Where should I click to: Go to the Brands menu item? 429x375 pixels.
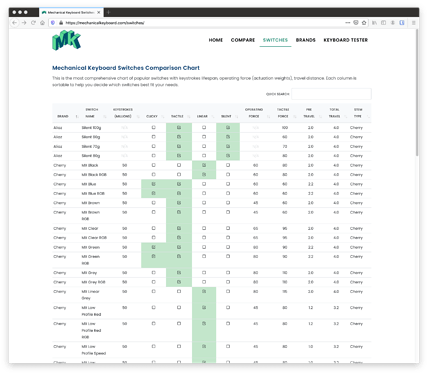coord(305,40)
